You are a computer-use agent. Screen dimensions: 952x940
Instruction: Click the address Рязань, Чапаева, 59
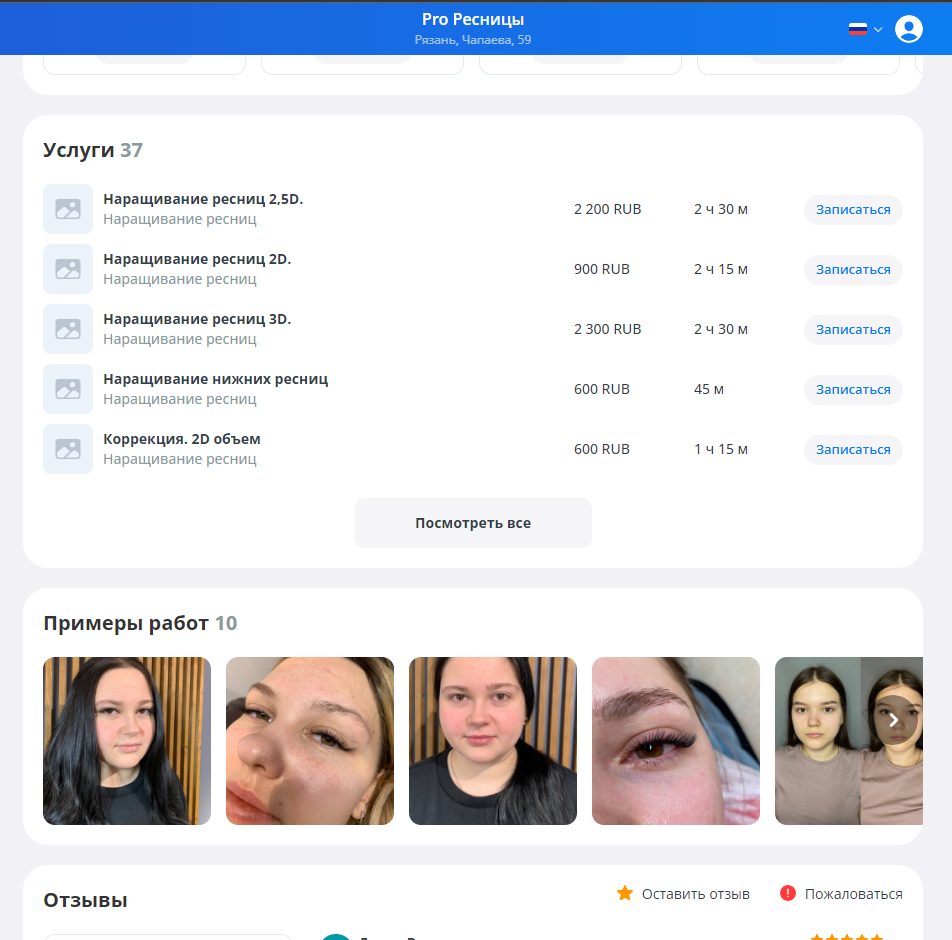pos(473,40)
